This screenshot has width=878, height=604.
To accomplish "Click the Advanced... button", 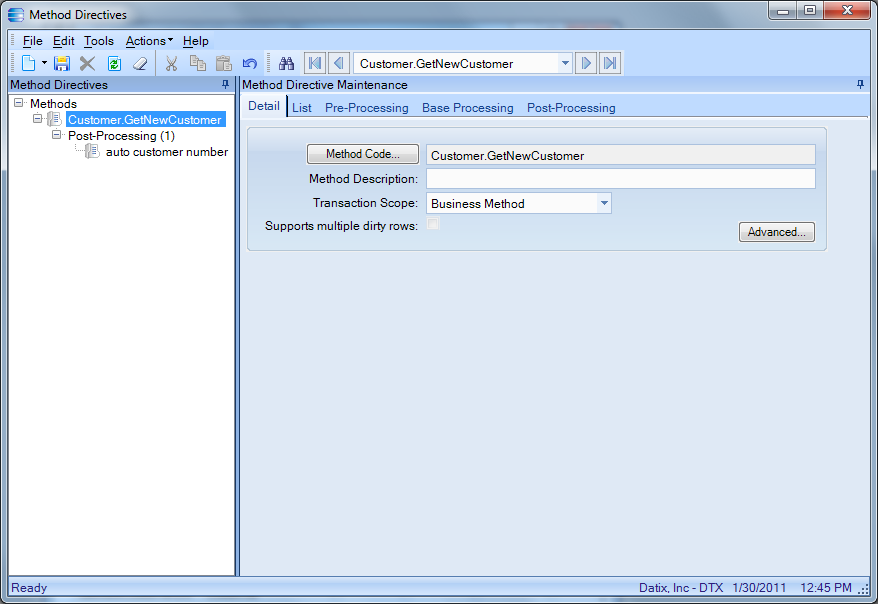I will point(776,232).
